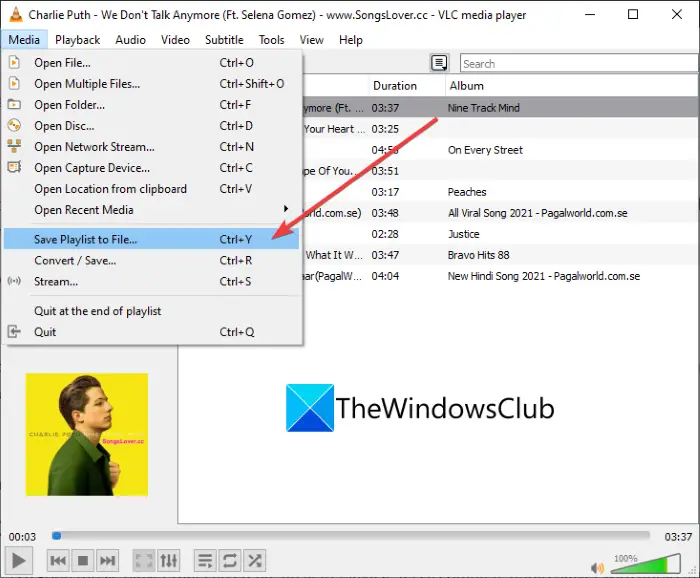Open the Media menu

24,40
